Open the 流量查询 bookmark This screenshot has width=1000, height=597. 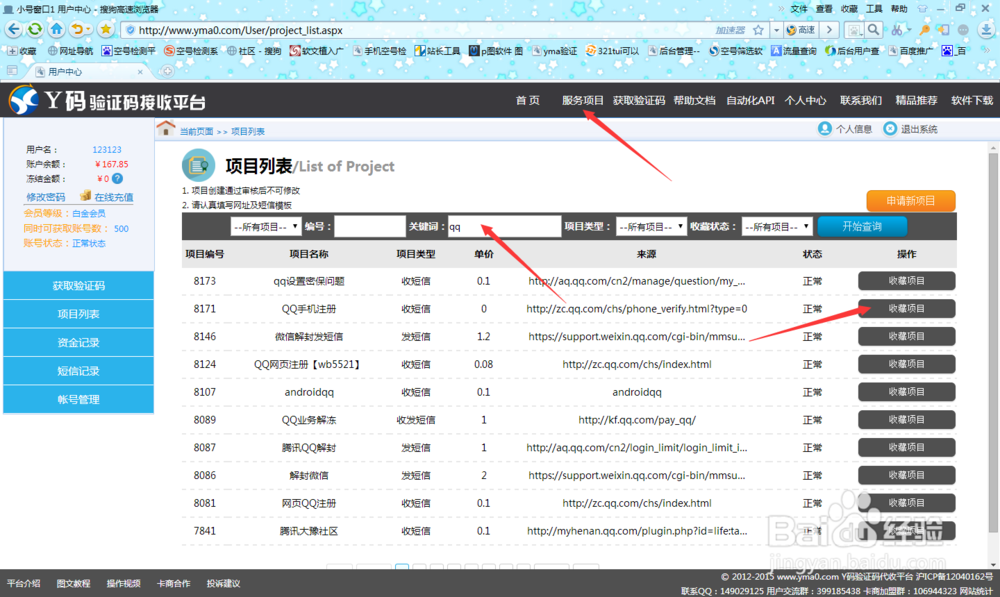click(793, 51)
